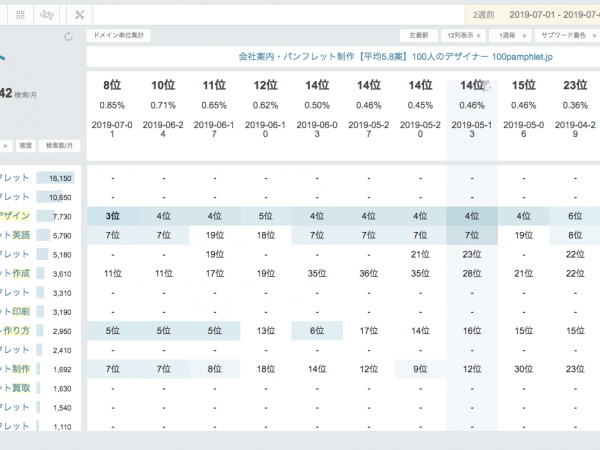Click the 2019-07-01 column date

(112, 129)
